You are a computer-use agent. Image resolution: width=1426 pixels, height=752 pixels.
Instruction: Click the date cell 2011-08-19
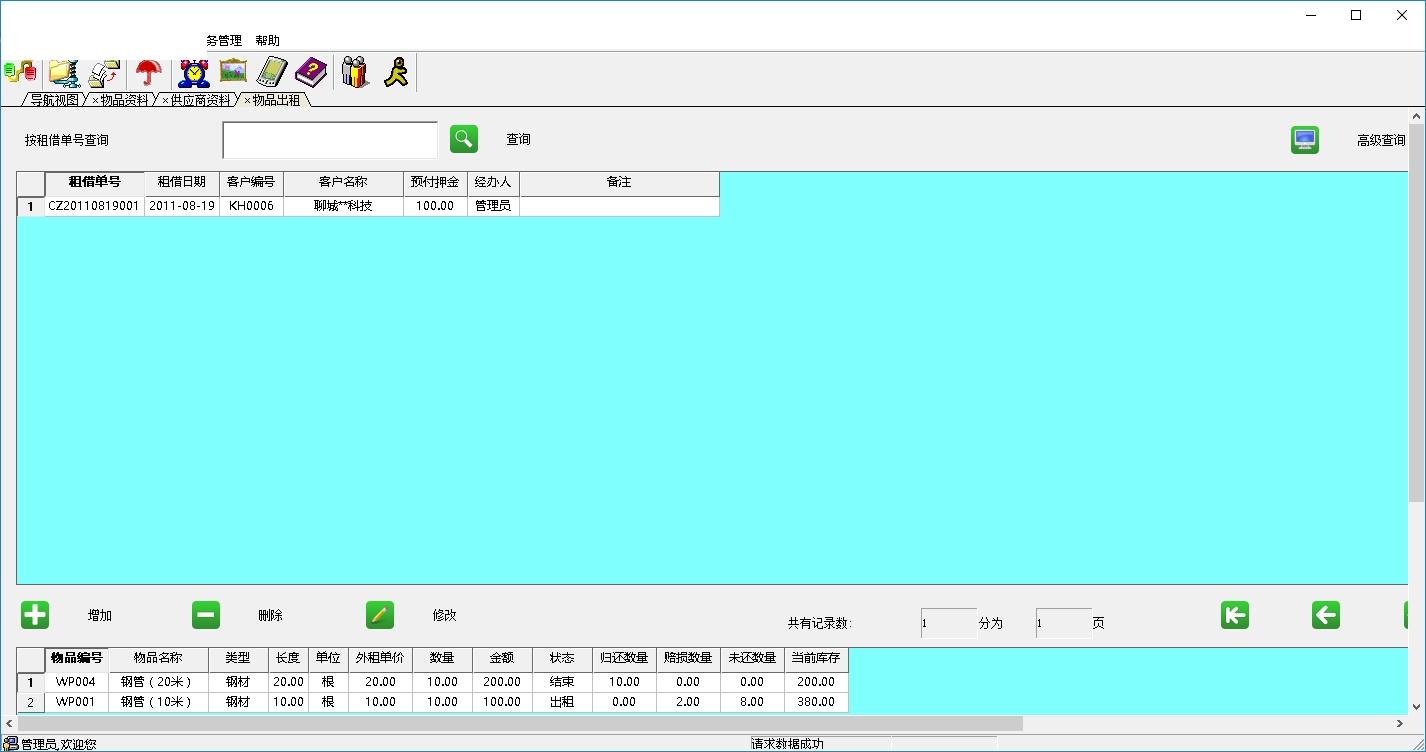click(x=182, y=206)
